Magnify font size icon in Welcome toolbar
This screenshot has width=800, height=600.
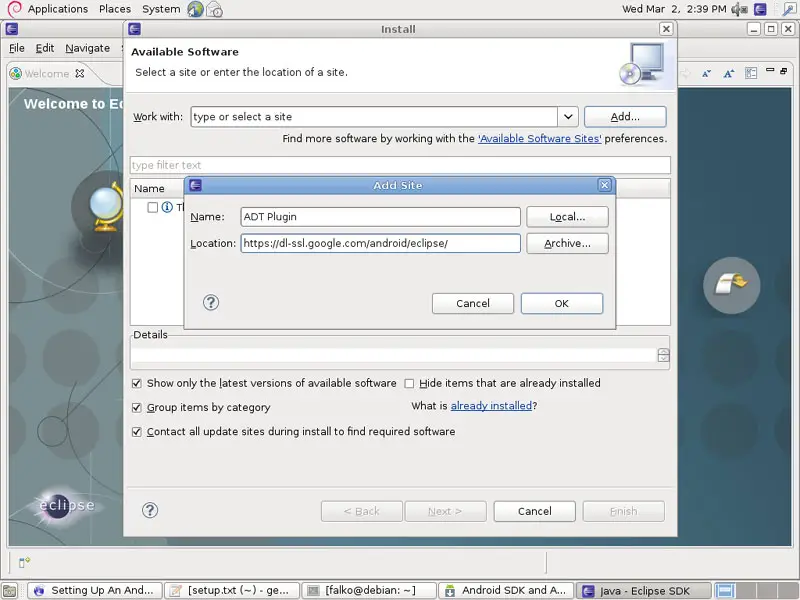pos(729,73)
